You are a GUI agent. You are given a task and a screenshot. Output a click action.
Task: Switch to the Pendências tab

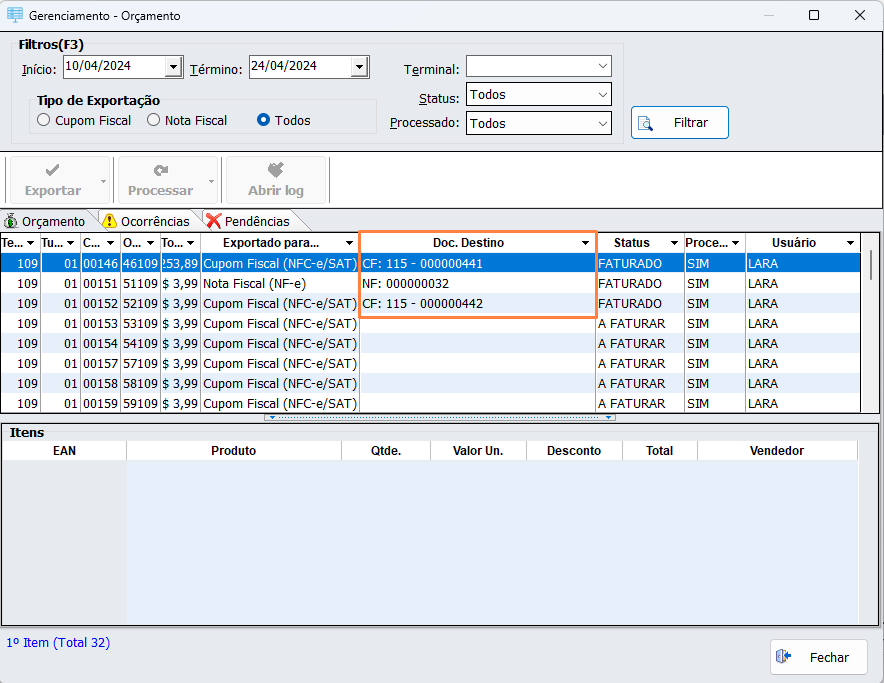click(256, 221)
